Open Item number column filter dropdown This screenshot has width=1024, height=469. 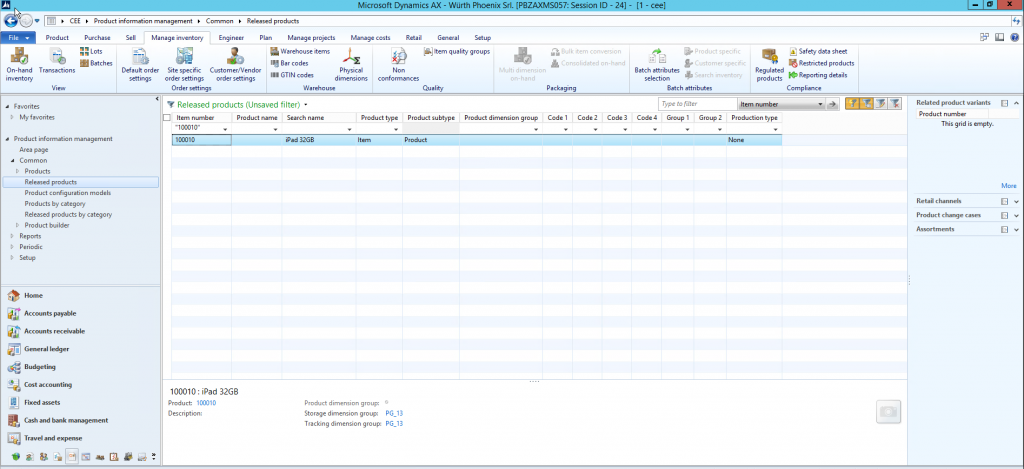tap(225, 129)
